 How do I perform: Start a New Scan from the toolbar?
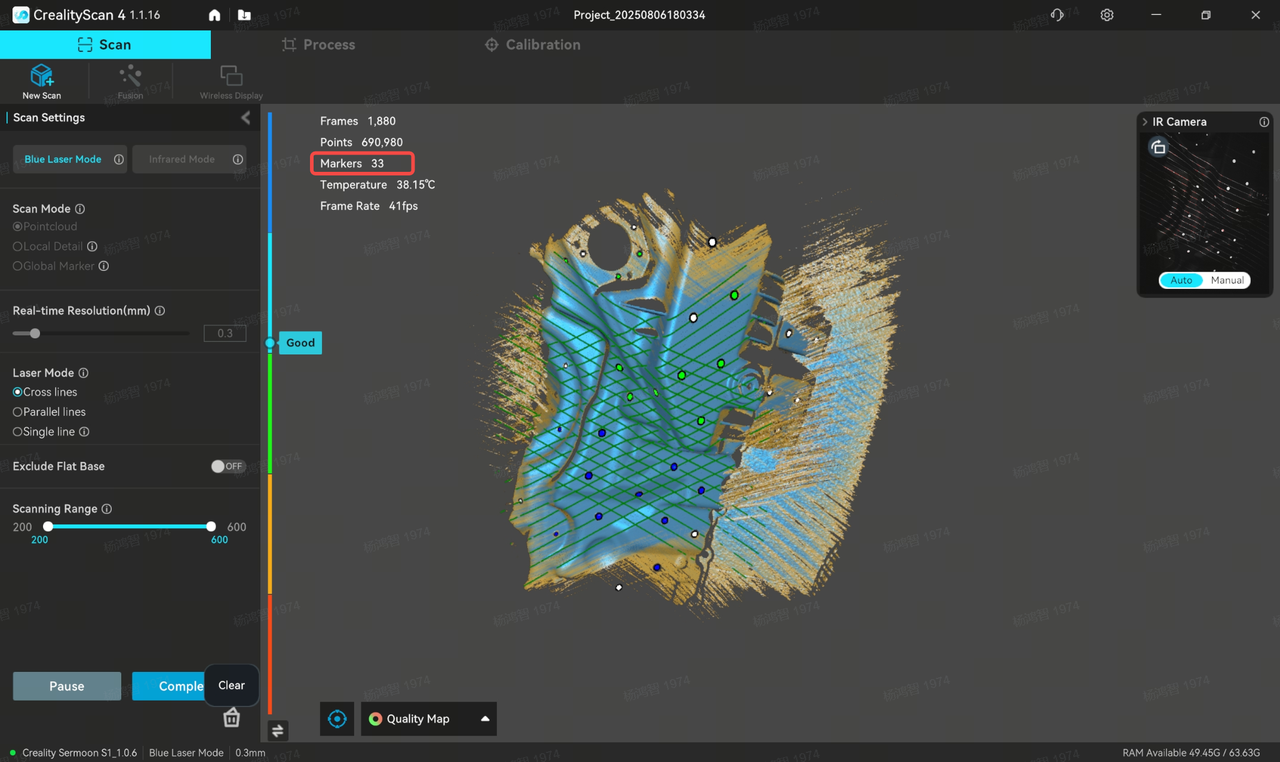pos(41,80)
